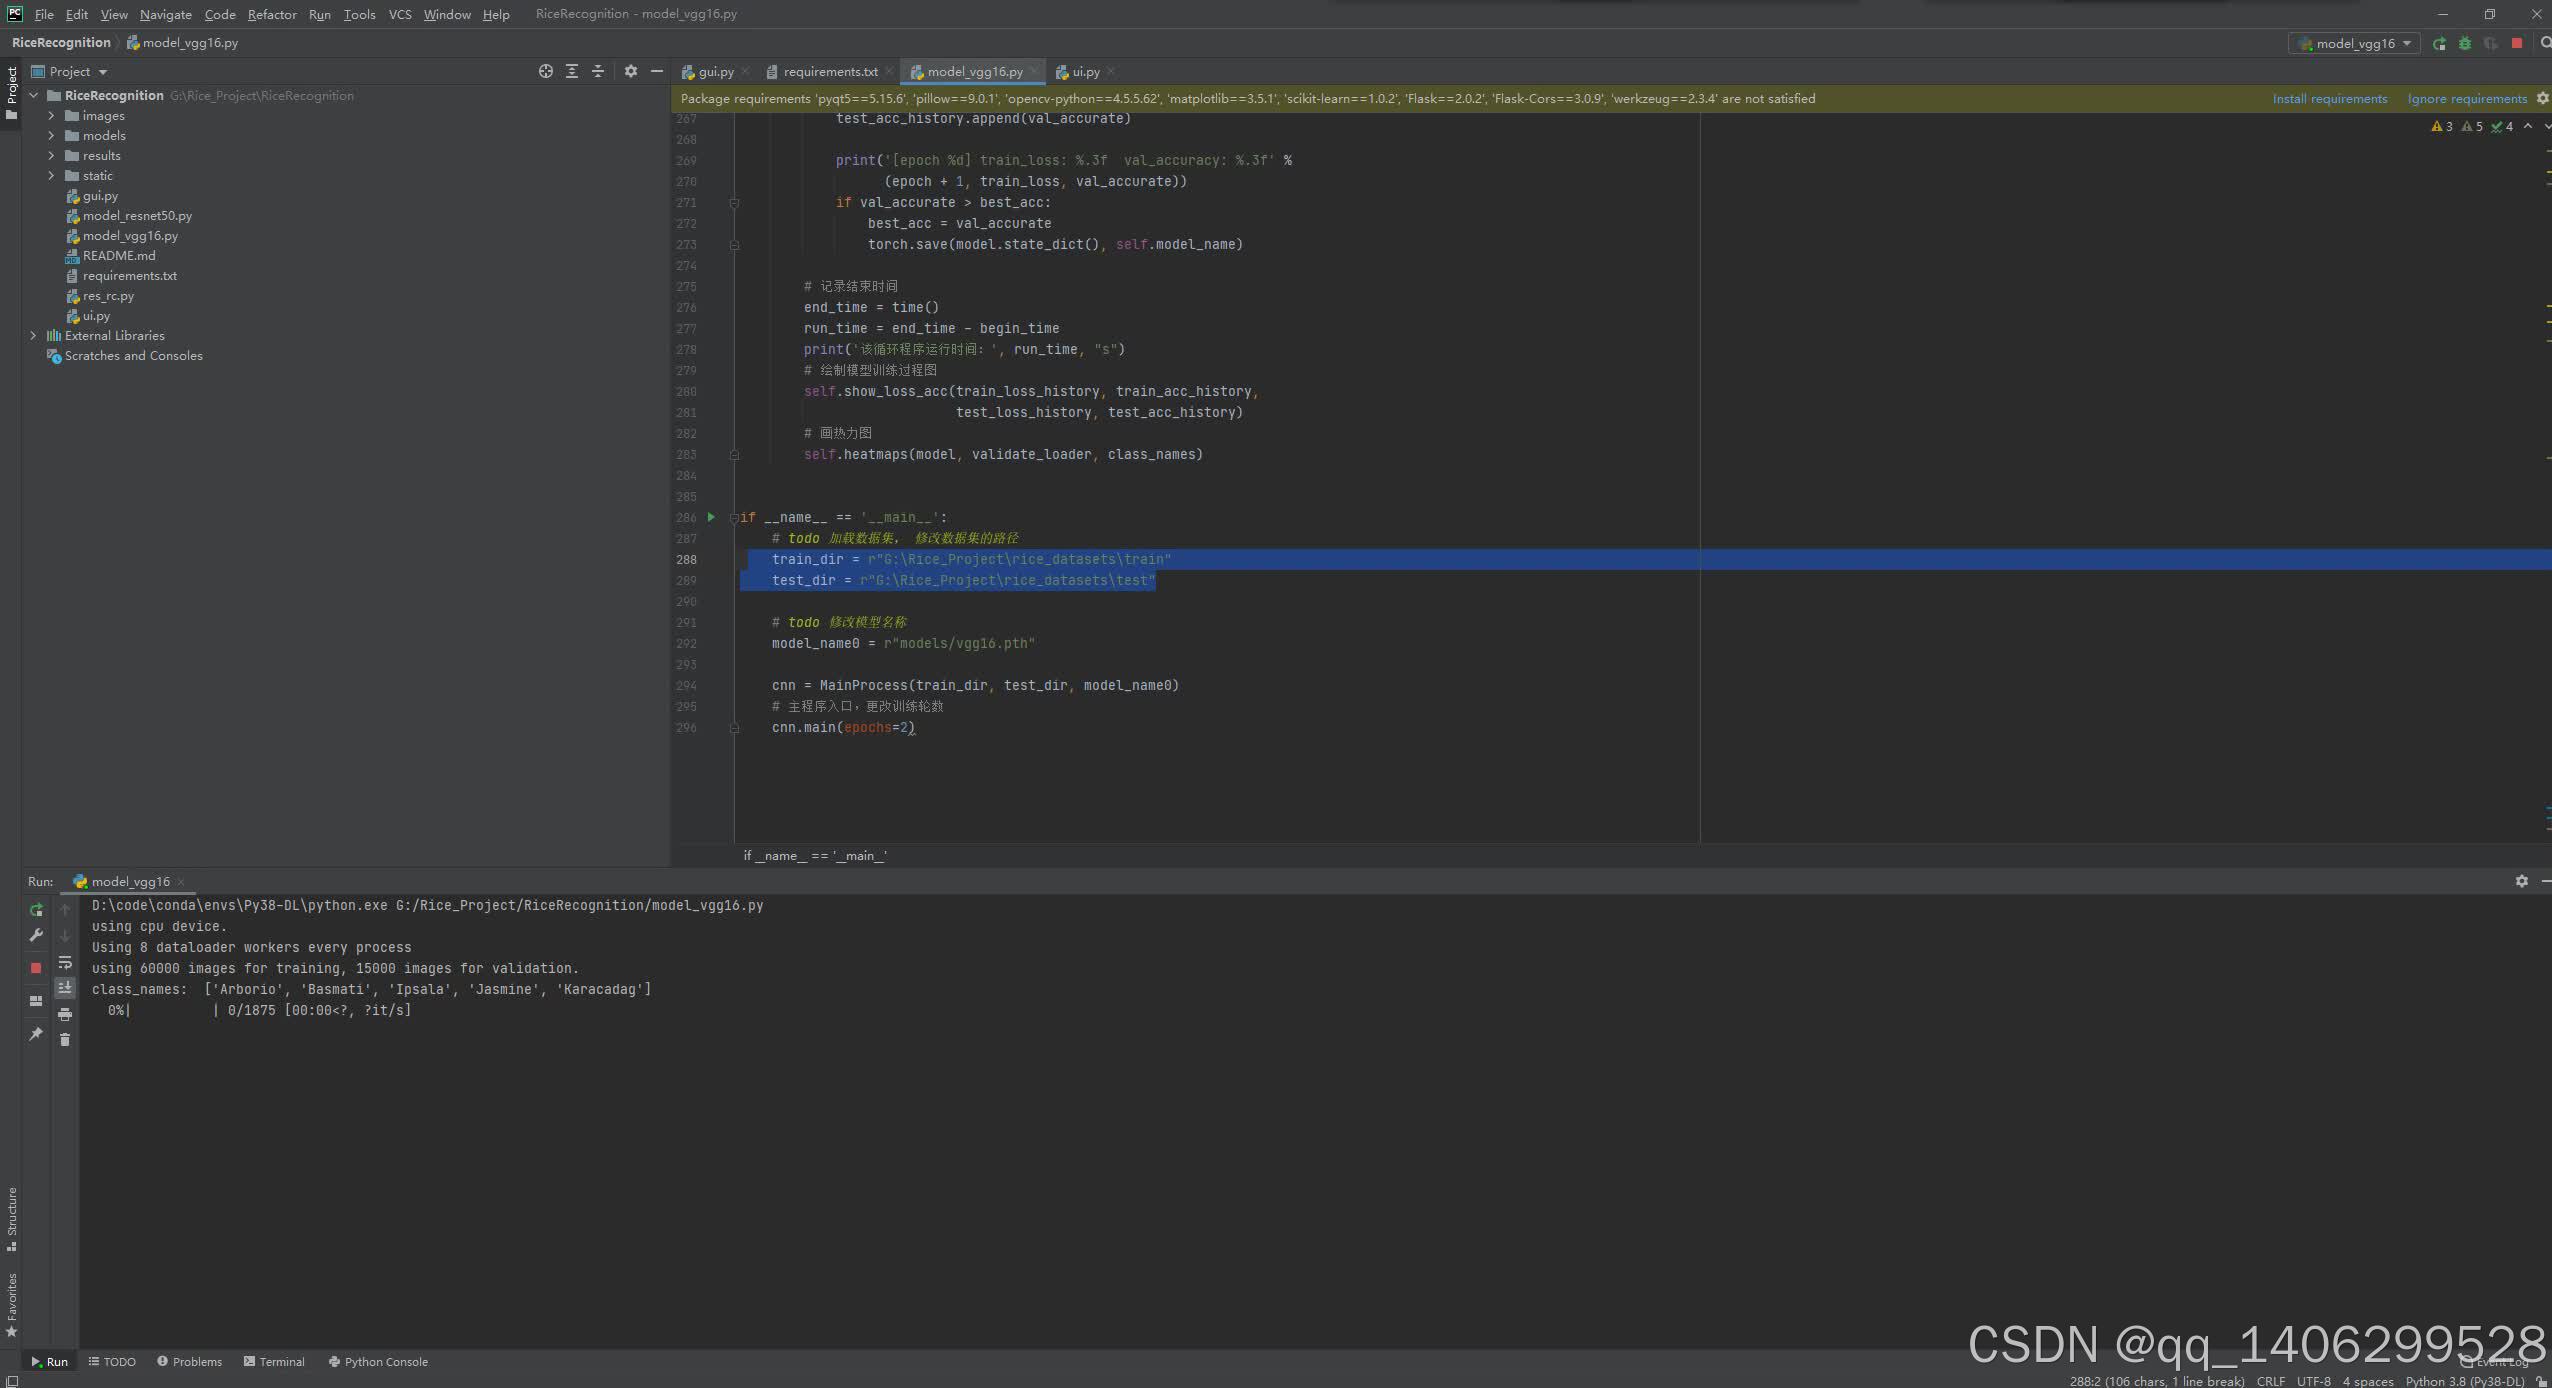Toggle soft-wrap in the Run console
Image resolution: width=2552 pixels, height=1388 pixels.
pos(65,962)
